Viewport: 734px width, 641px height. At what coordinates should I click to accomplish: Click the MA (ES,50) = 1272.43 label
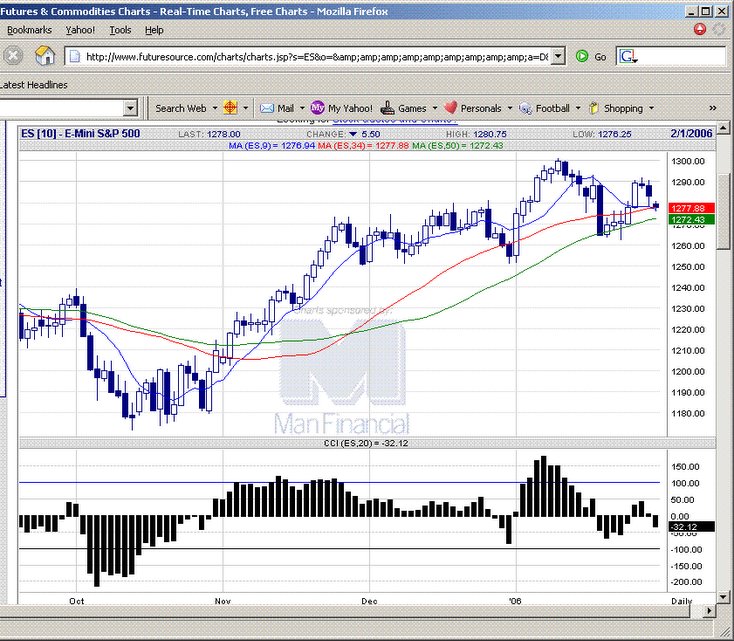click(x=457, y=146)
